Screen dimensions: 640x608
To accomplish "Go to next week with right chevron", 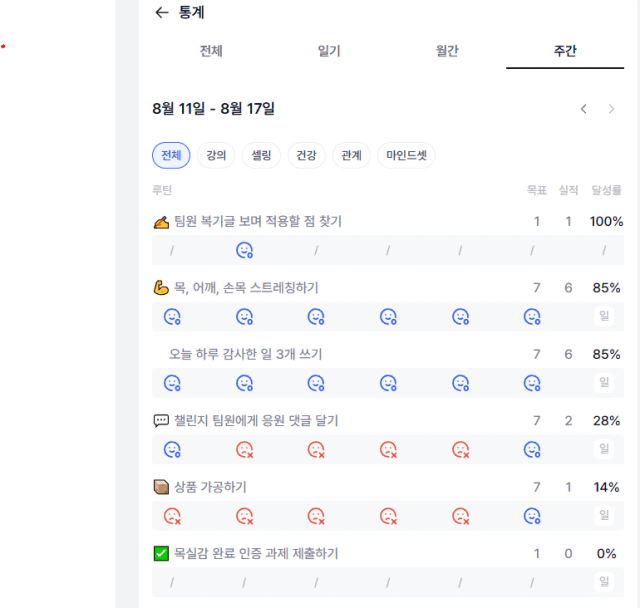I will 611,109.
